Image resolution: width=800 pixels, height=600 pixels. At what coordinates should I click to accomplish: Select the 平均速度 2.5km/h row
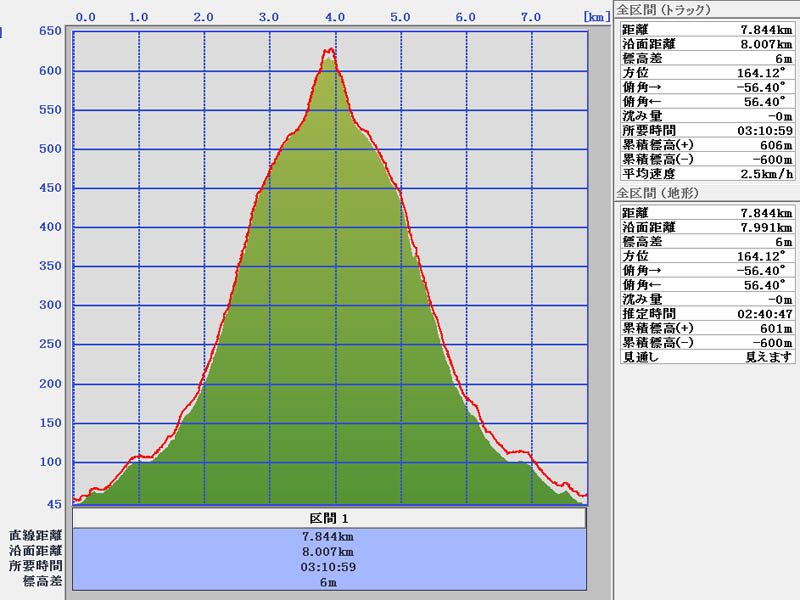[707, 173]
